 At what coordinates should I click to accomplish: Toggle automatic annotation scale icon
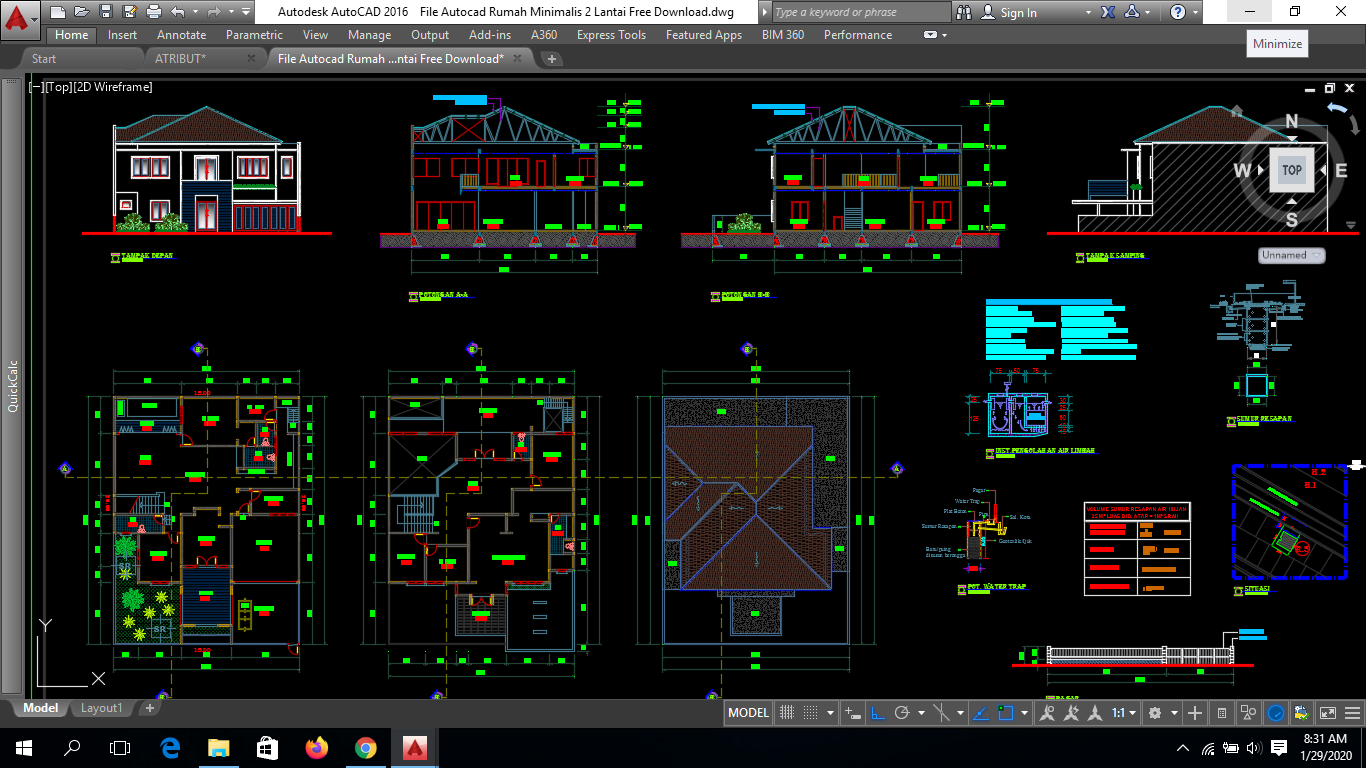(x=1071, y=713)
